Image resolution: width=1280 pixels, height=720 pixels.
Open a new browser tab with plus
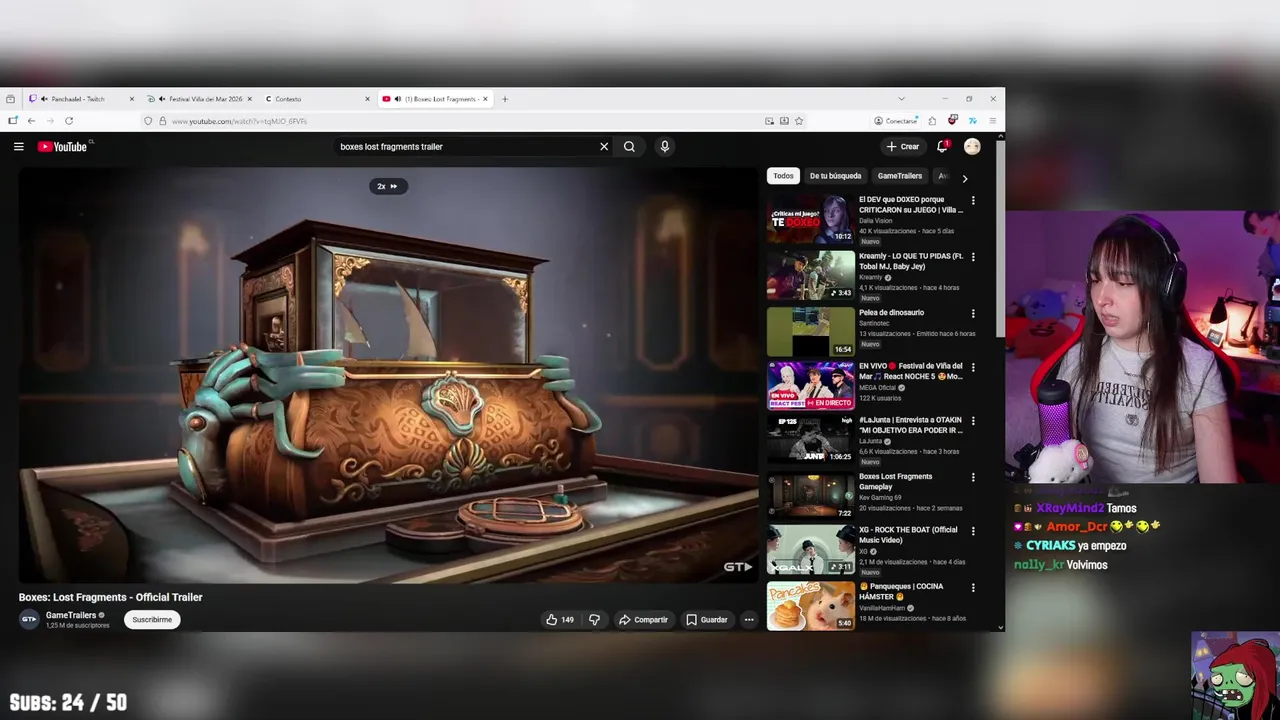click(x=505, y=99)
